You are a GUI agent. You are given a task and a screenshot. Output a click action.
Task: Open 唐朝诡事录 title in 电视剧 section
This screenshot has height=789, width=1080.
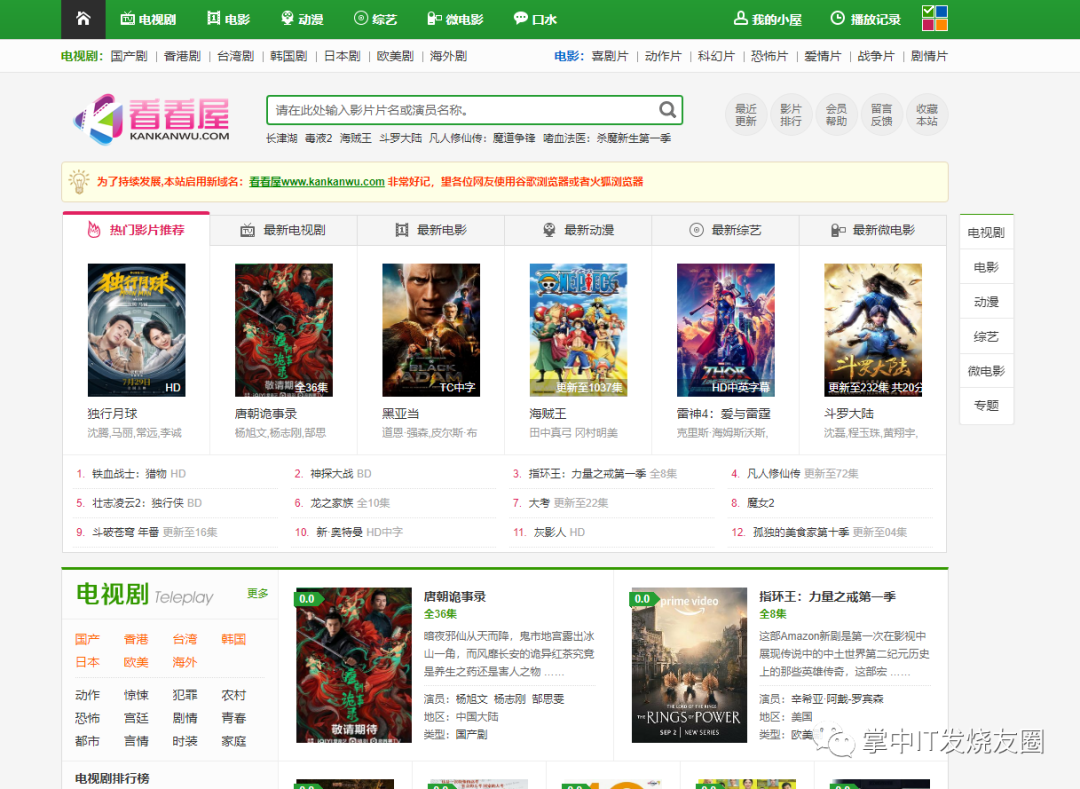pos(455,597)
